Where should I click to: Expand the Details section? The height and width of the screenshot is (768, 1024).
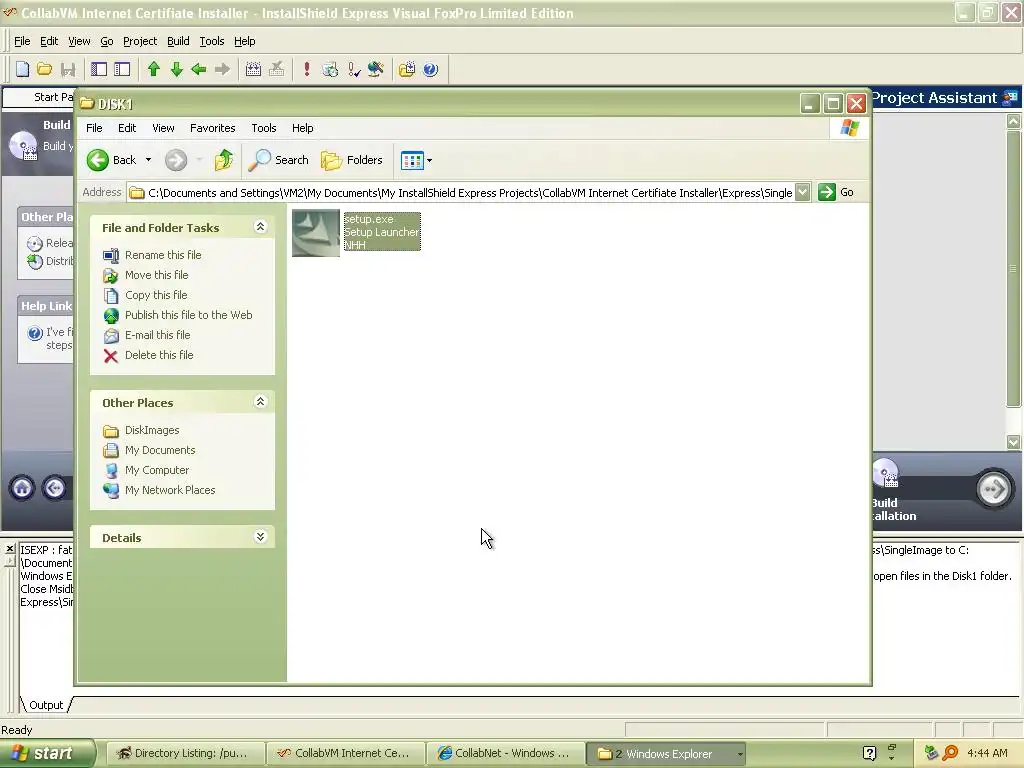click(x=260, y=537)
